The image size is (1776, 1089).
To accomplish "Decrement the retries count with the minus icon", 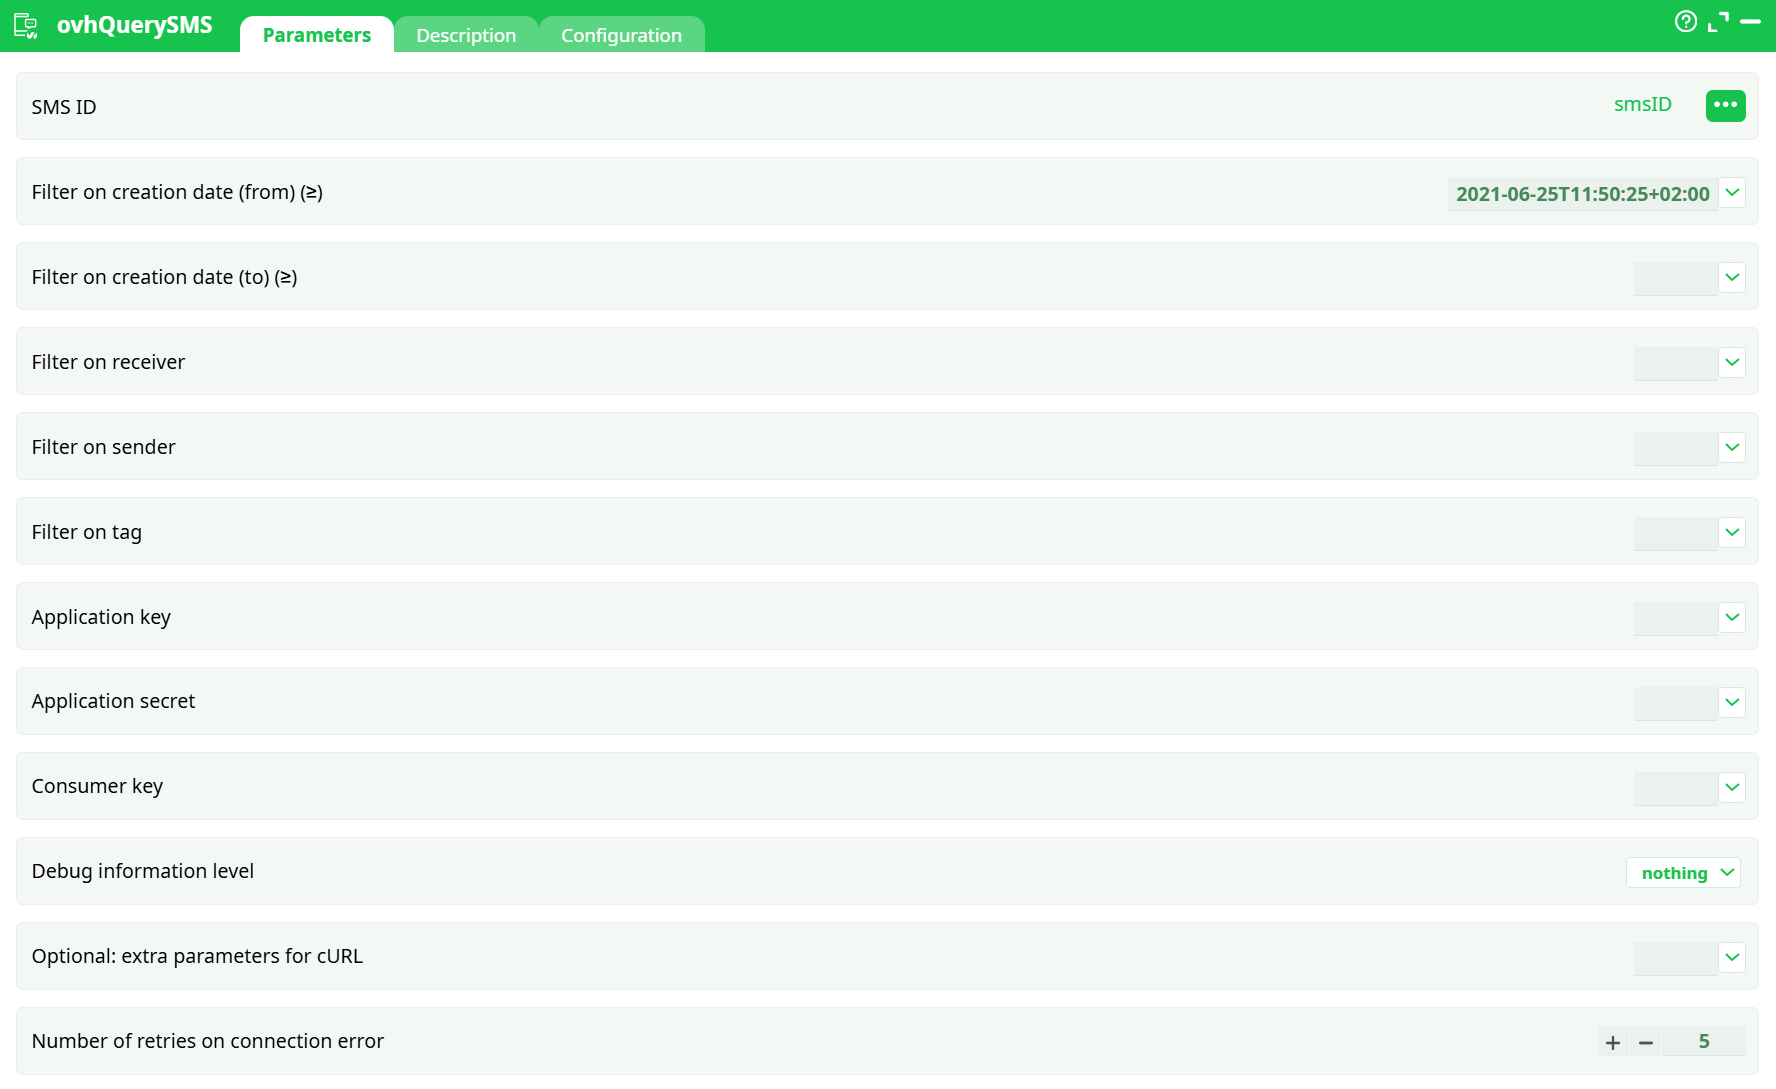I will (1646, 1041).
